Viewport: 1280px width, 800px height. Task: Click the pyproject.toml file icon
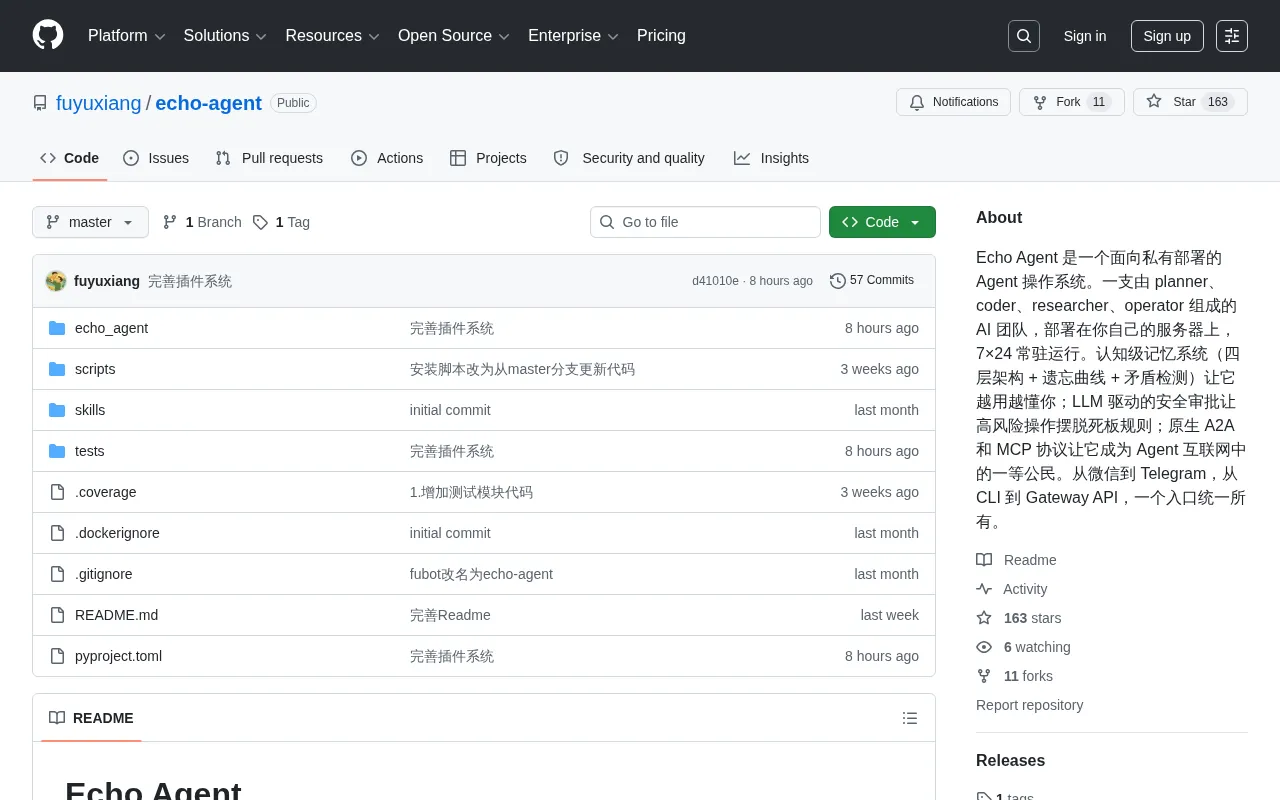(57, 656)
